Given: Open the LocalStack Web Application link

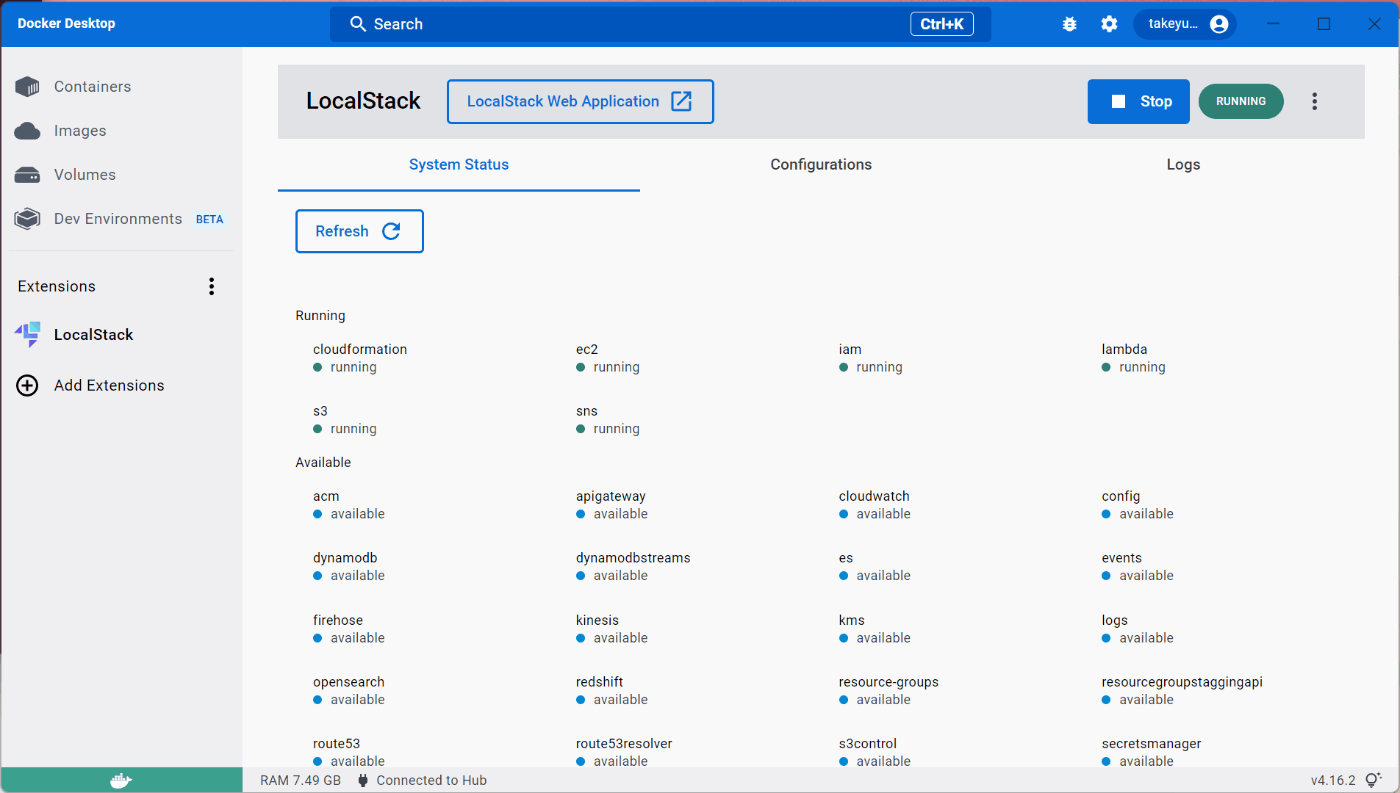Looking at the screenshot, I should tap(580, 101).
